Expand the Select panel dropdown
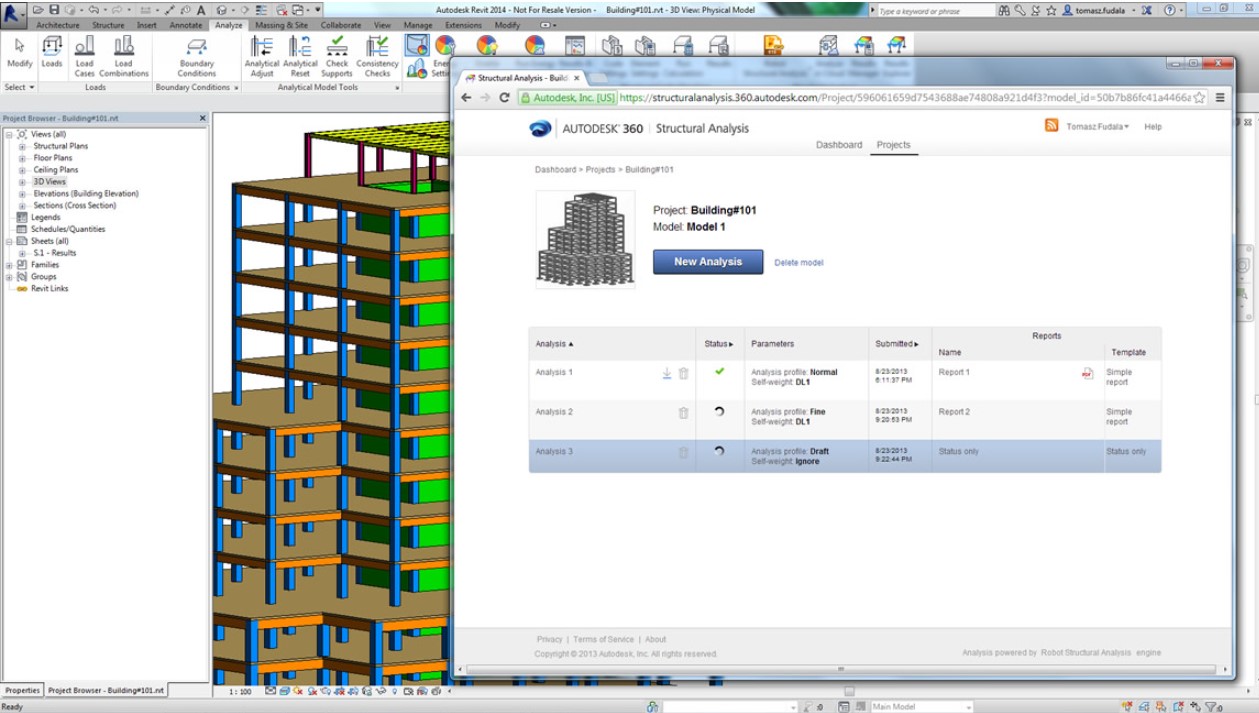Screen dimensions: 1259x713 point(32,87)
